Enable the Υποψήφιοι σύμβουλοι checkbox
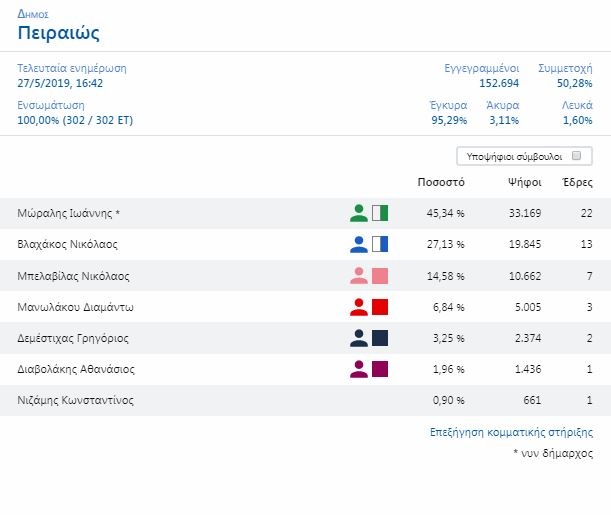 point(576,156)
